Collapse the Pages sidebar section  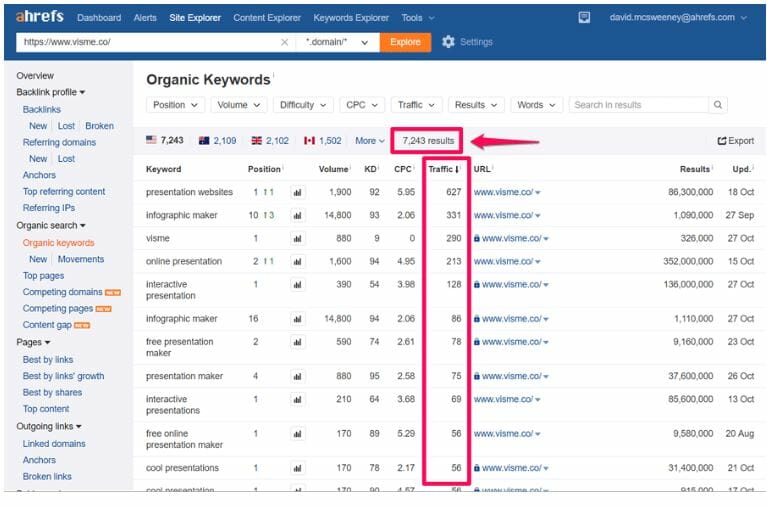33,343
